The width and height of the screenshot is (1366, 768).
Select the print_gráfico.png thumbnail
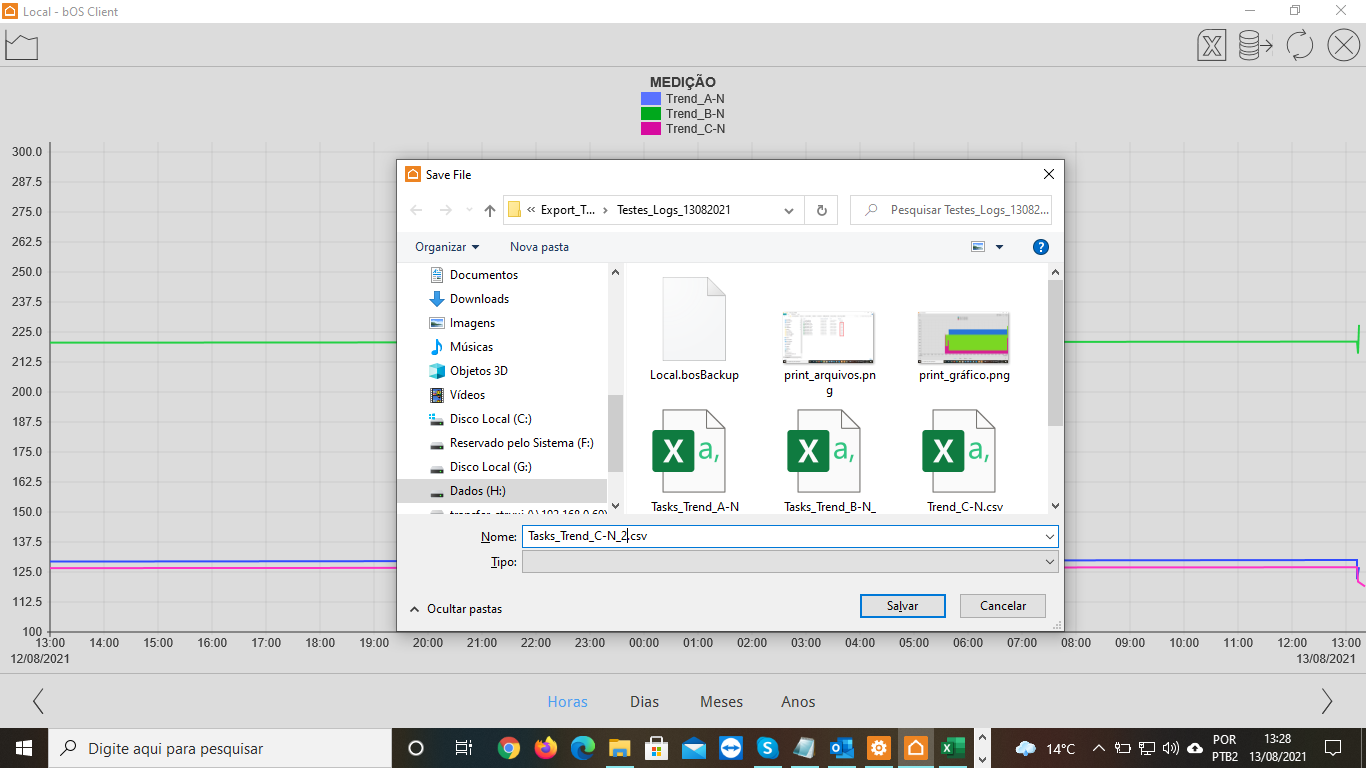(x=963, y=339)
